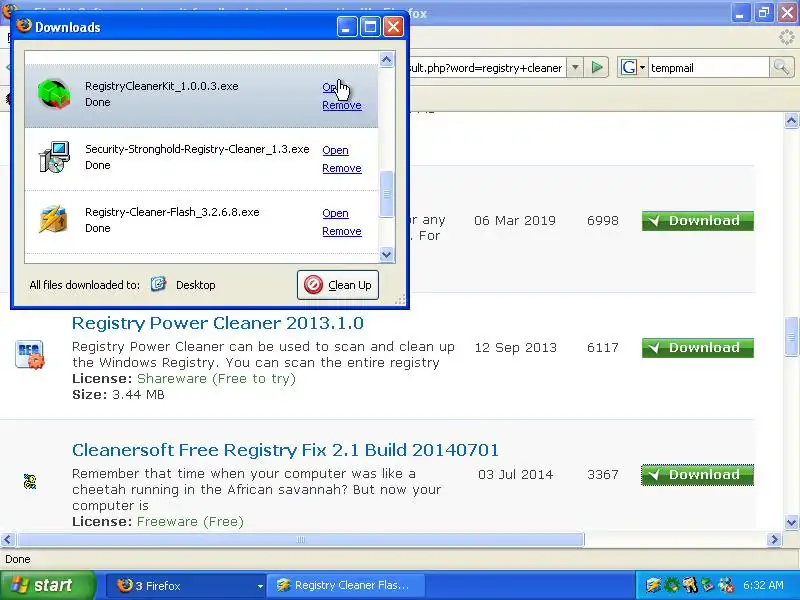Screen dimensions: 800x600
Task: Click the Cleanersoft Free Registry Fix icon
Action: 30,481
